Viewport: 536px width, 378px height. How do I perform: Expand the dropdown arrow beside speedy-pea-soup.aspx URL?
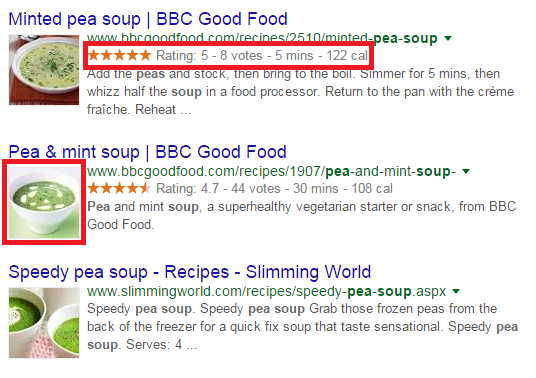(x=456, y=292)
